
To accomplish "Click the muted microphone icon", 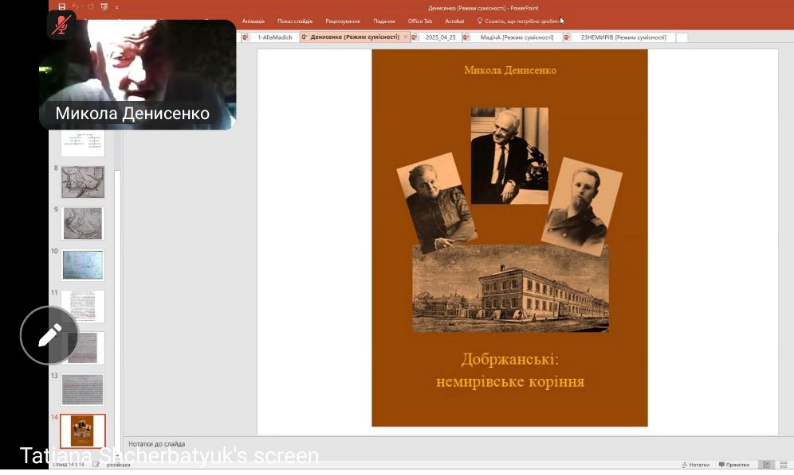I will pos(62,25).
